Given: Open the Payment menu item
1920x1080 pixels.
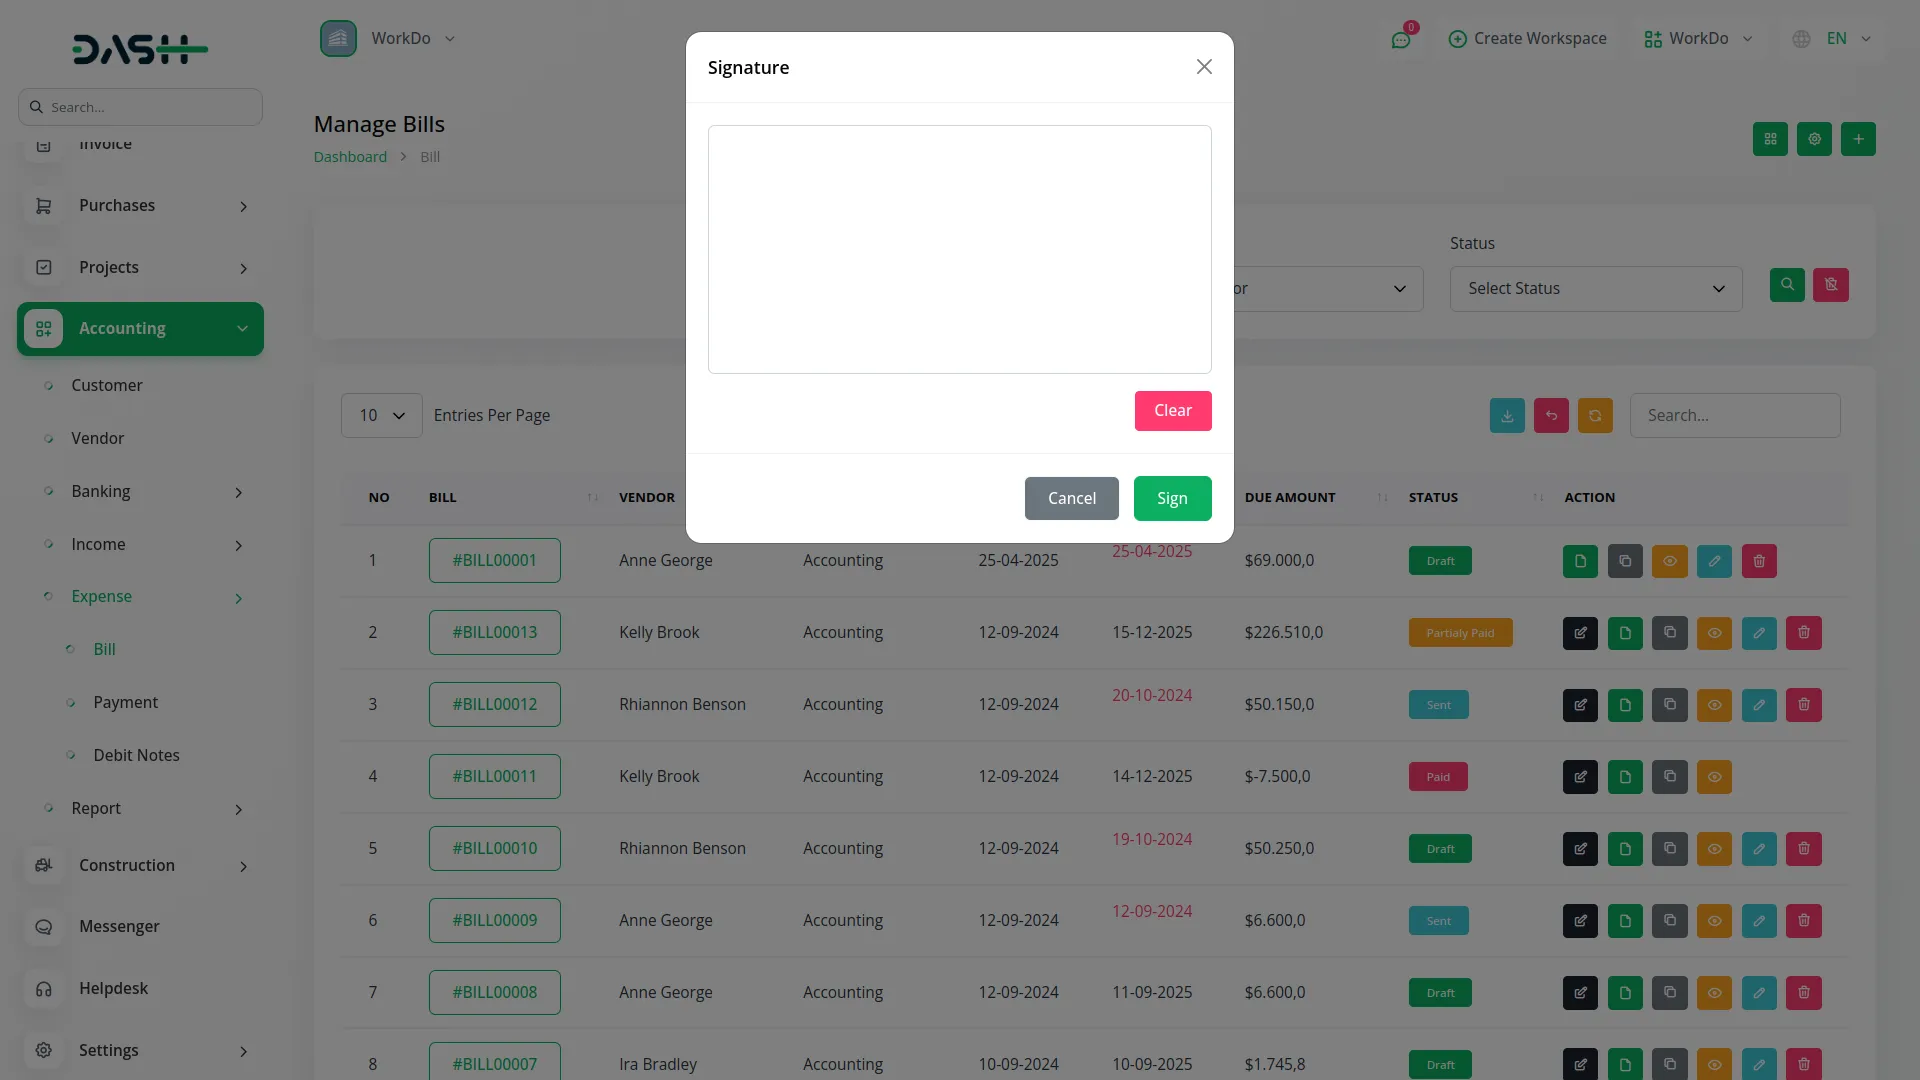Looking at the screenshot, I should (125, 702).
